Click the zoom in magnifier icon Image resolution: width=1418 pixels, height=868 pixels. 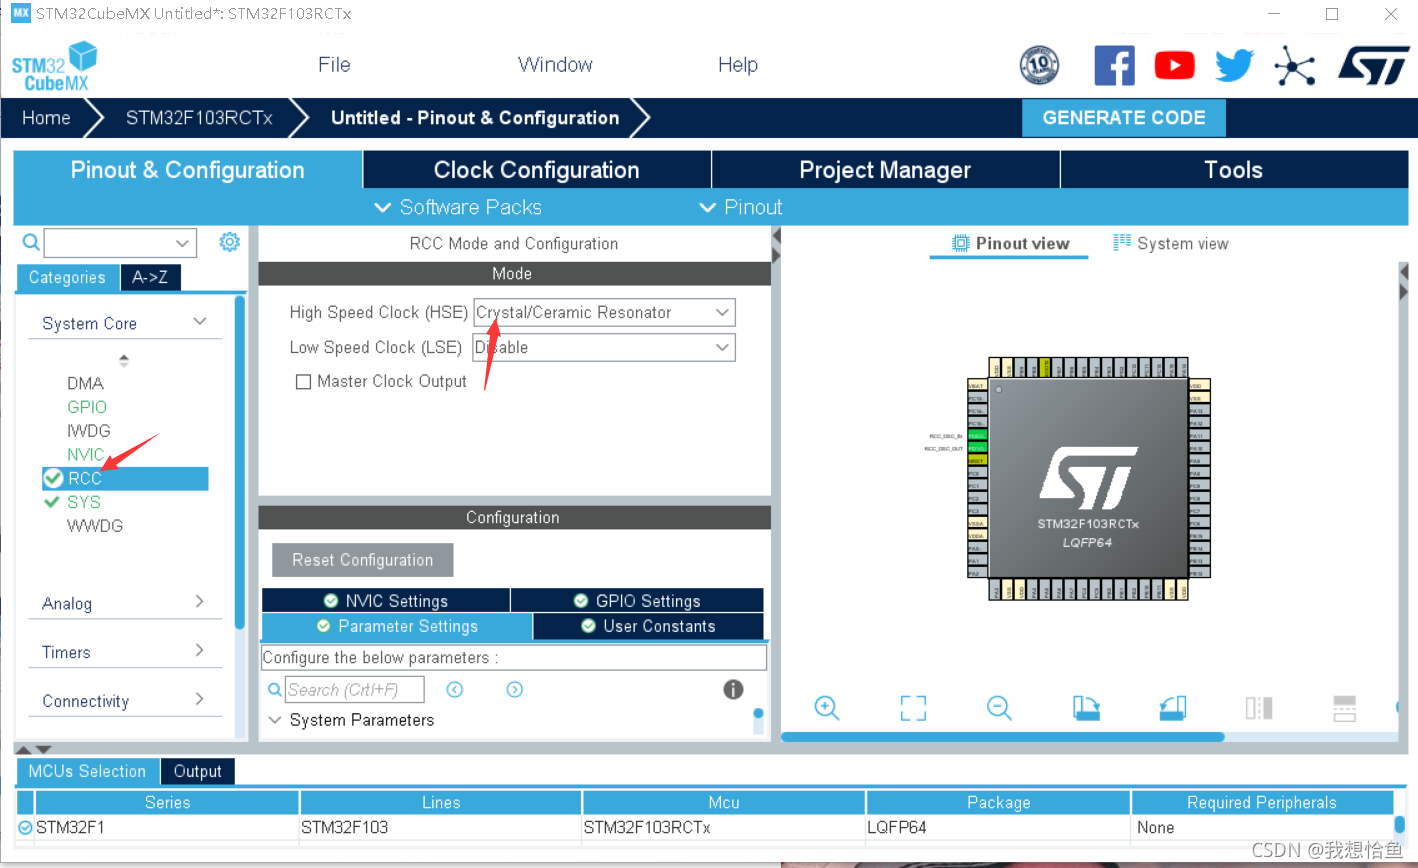click(x=826, y=708)
